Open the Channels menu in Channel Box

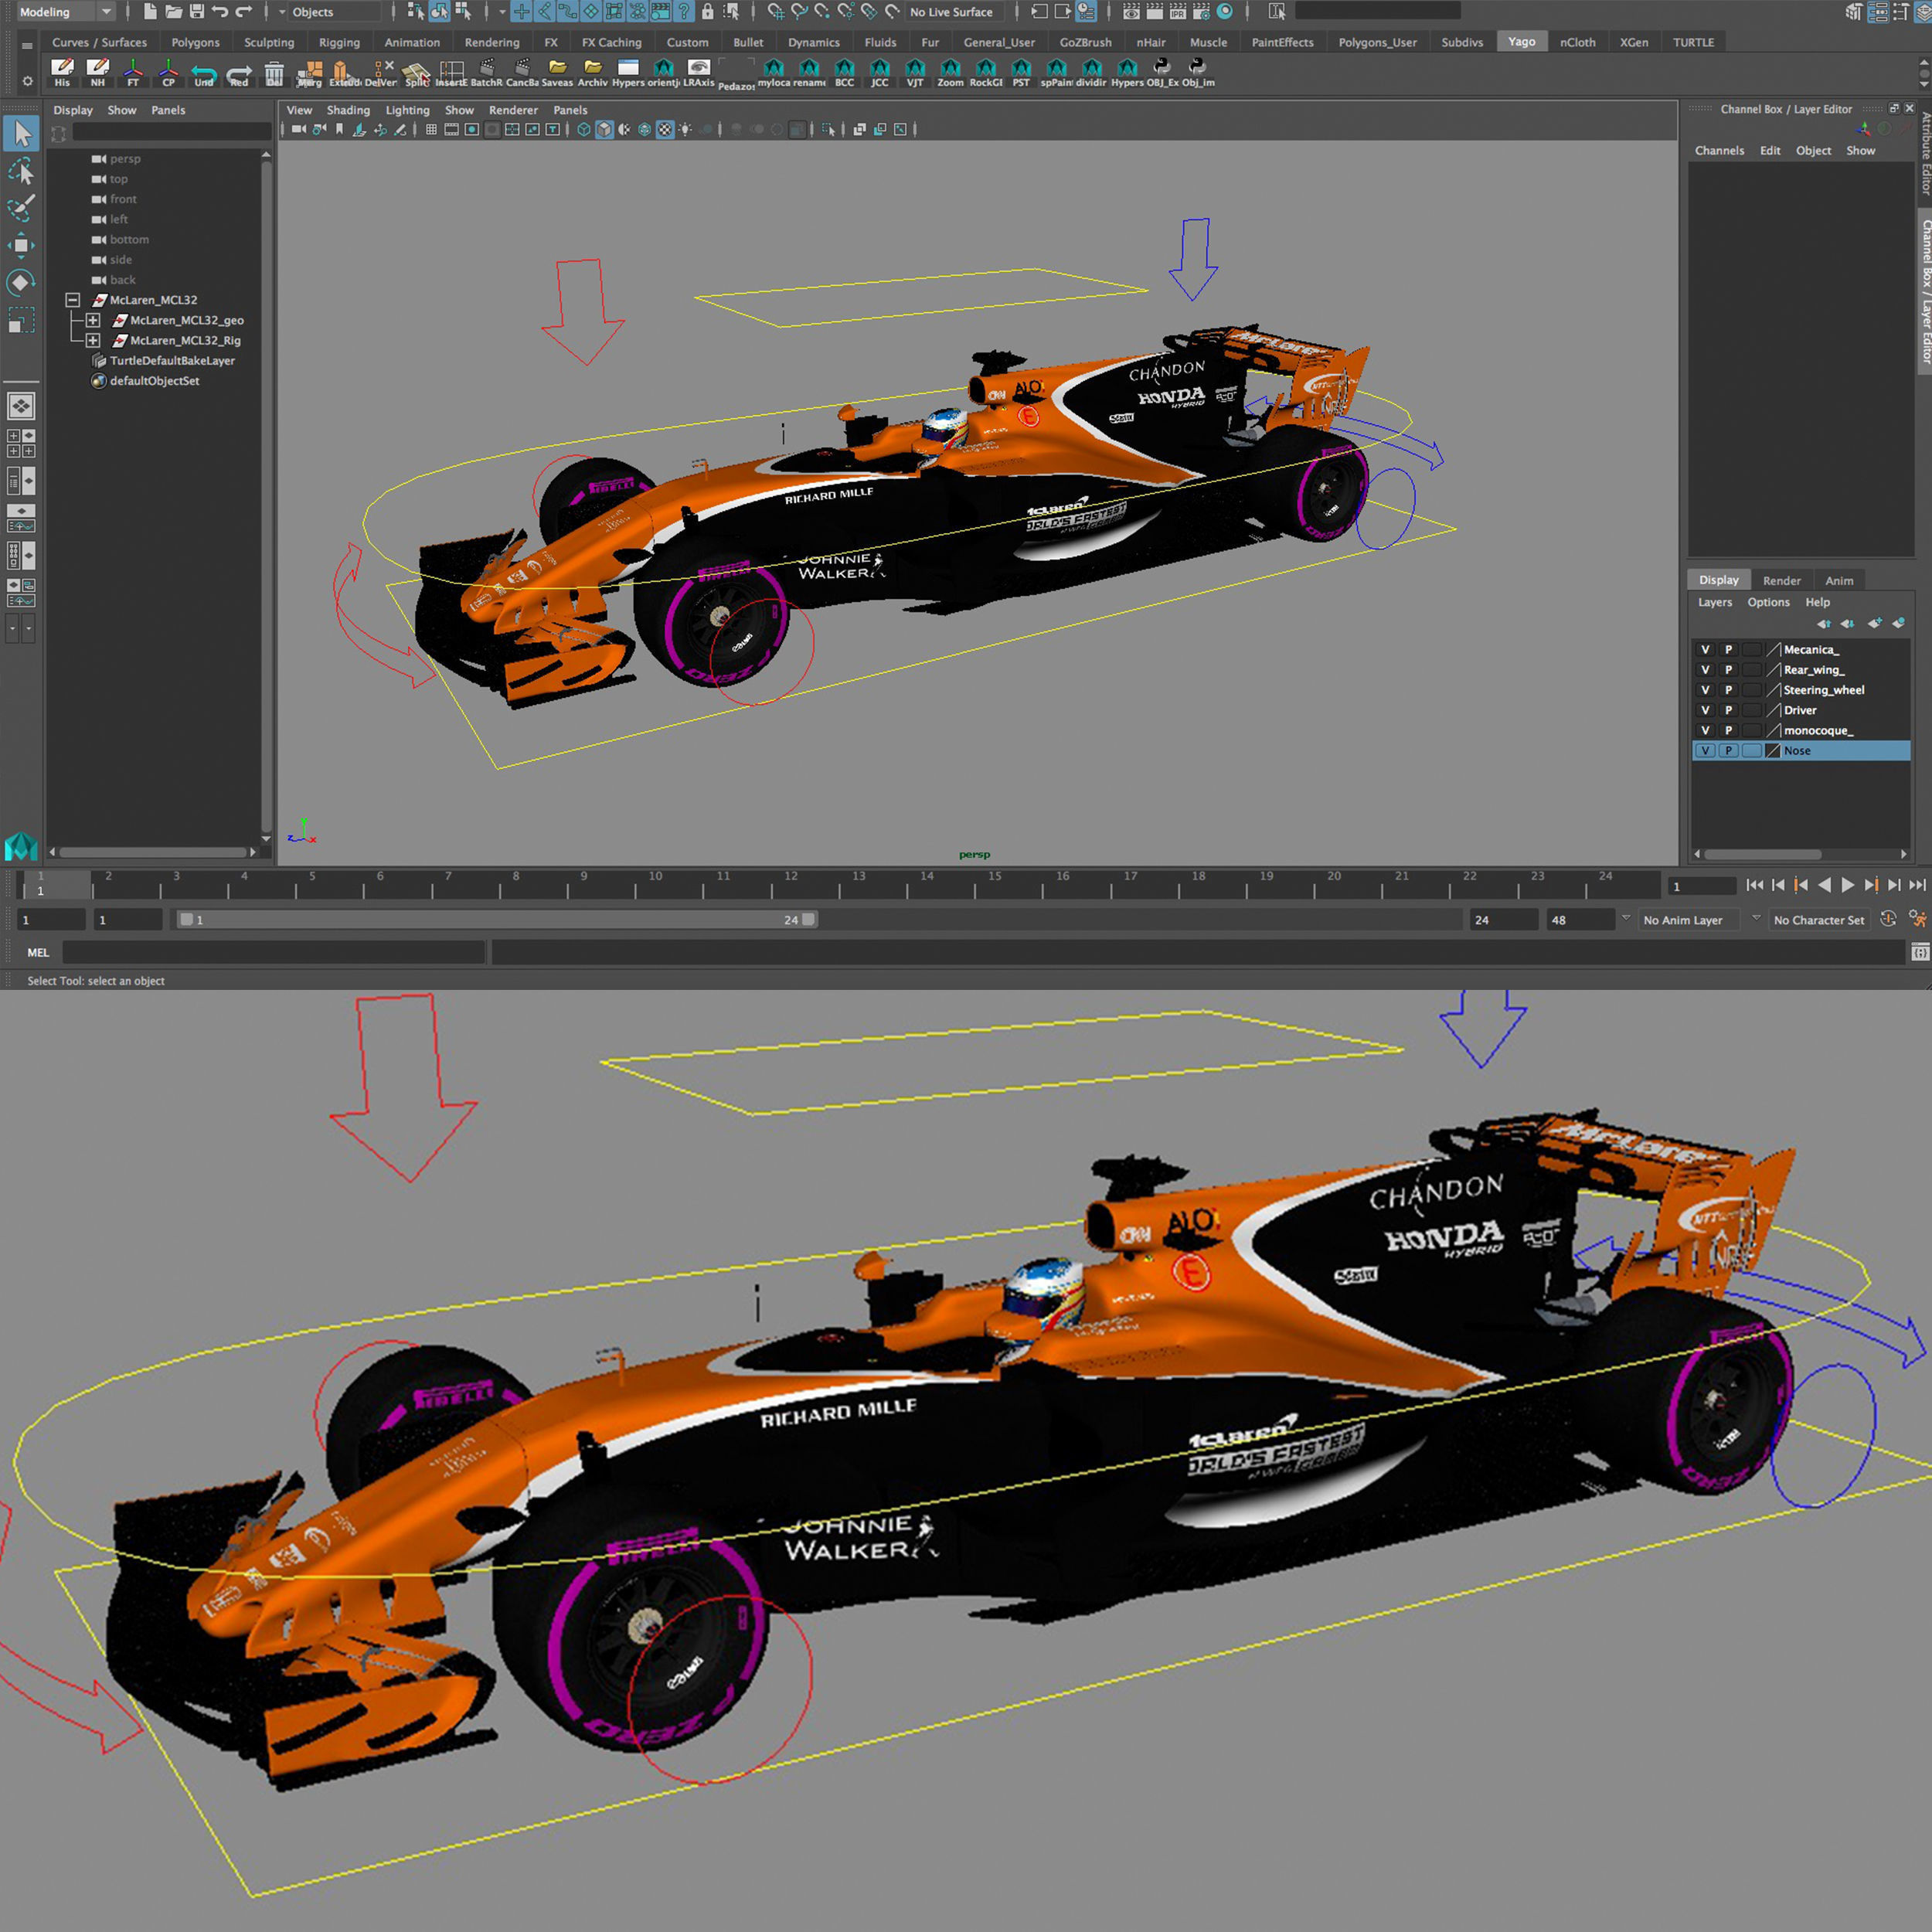click(1719, 150)
